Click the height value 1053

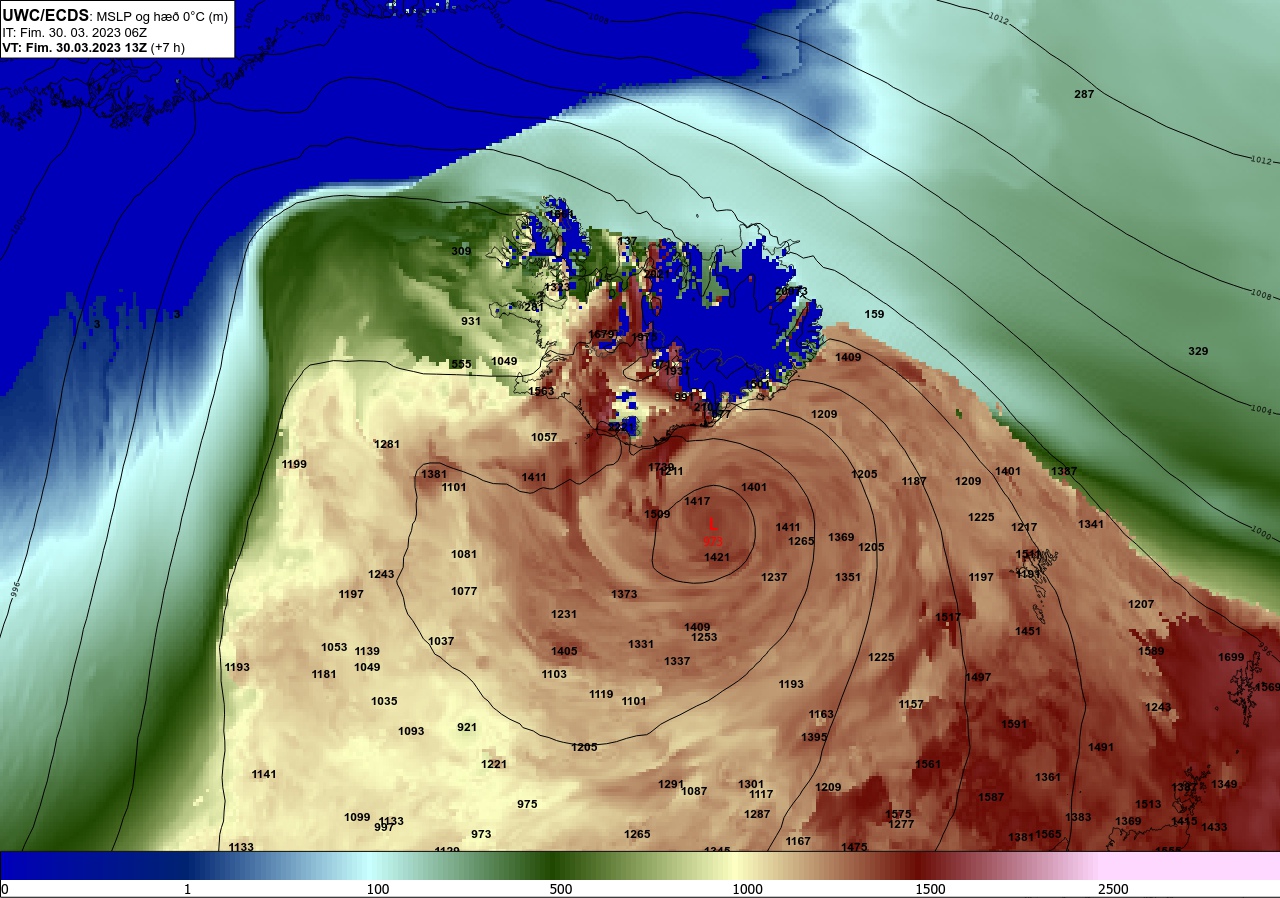pyautogui.click(x=334, y=647)
